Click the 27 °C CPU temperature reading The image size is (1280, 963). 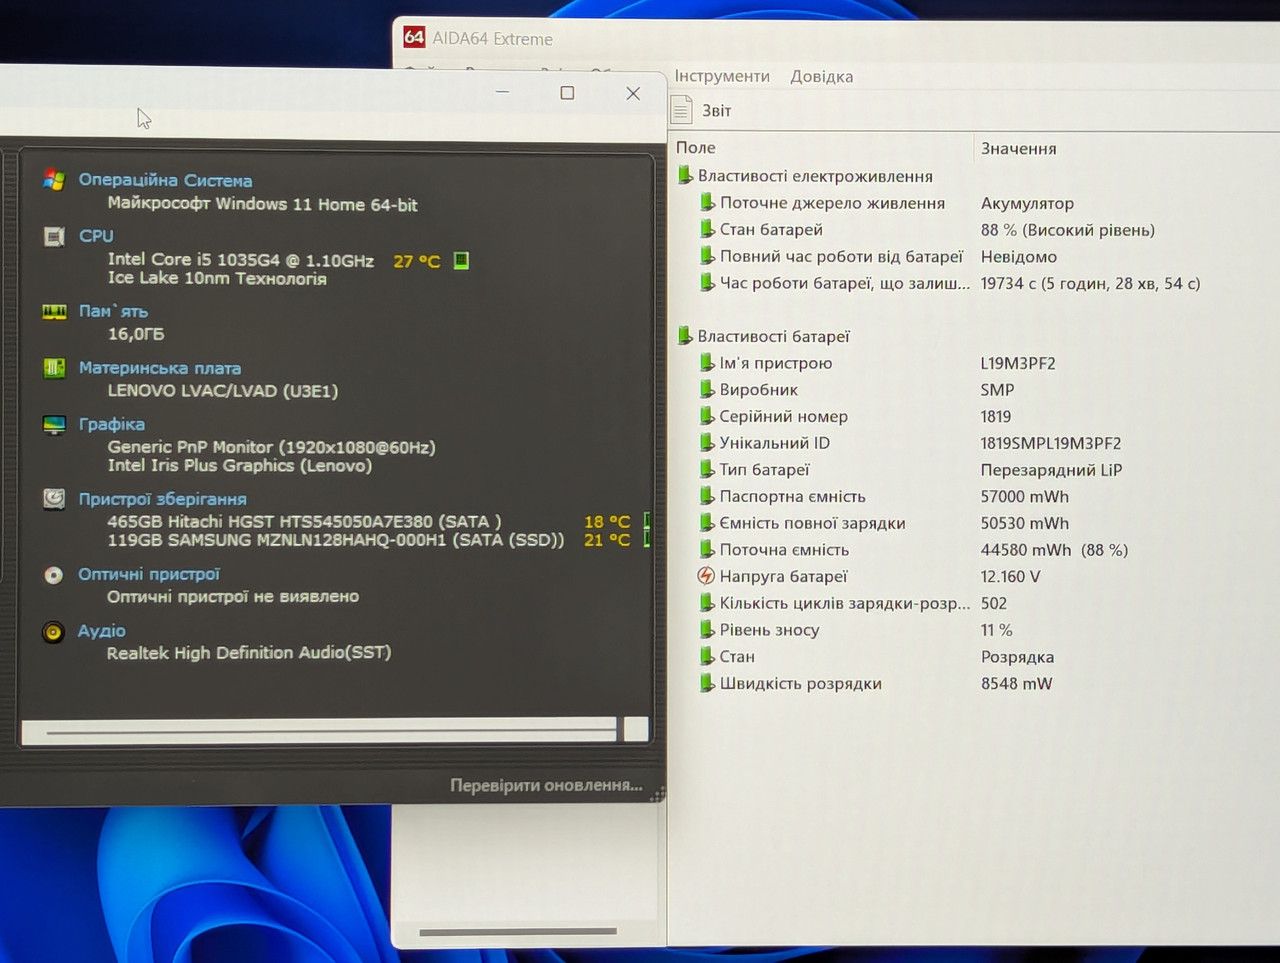click(417, 261)
